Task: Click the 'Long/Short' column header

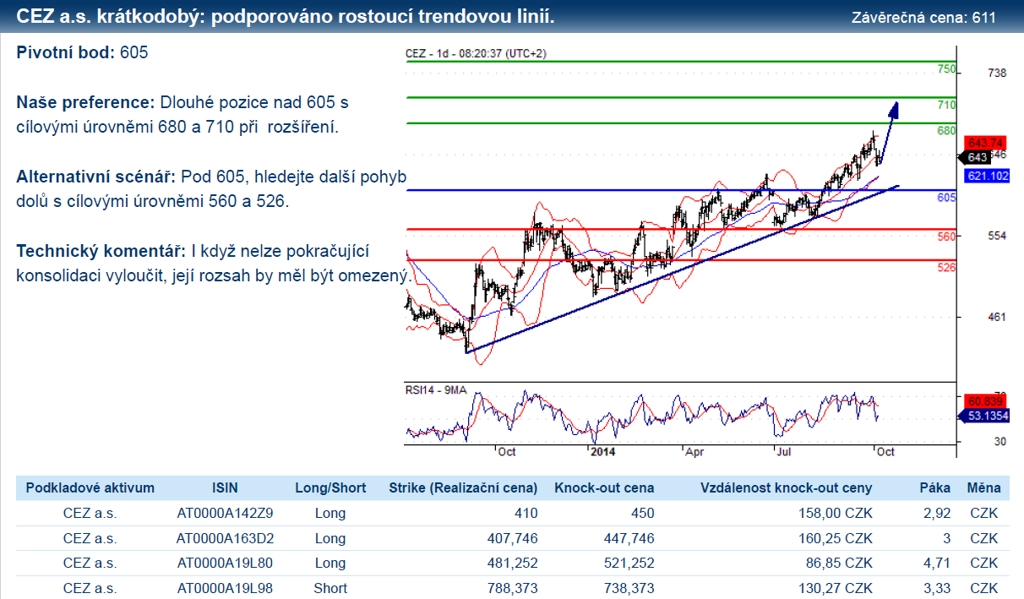Action: click(330, 488)
